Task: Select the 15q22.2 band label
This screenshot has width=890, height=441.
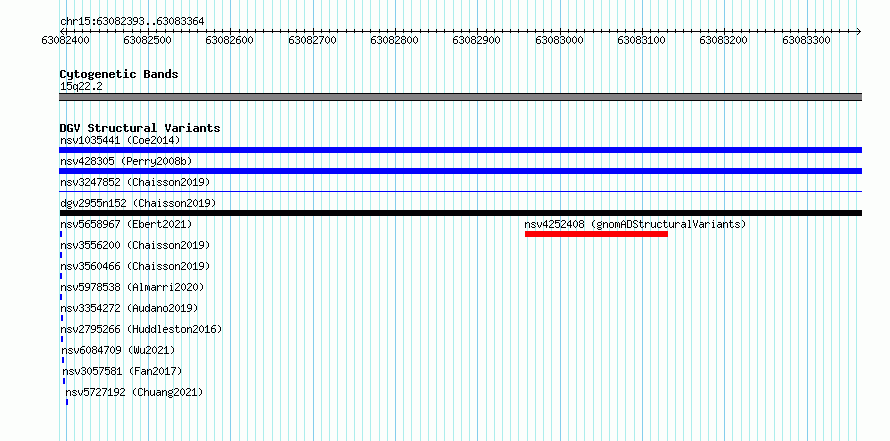Action: coord(81,86)
